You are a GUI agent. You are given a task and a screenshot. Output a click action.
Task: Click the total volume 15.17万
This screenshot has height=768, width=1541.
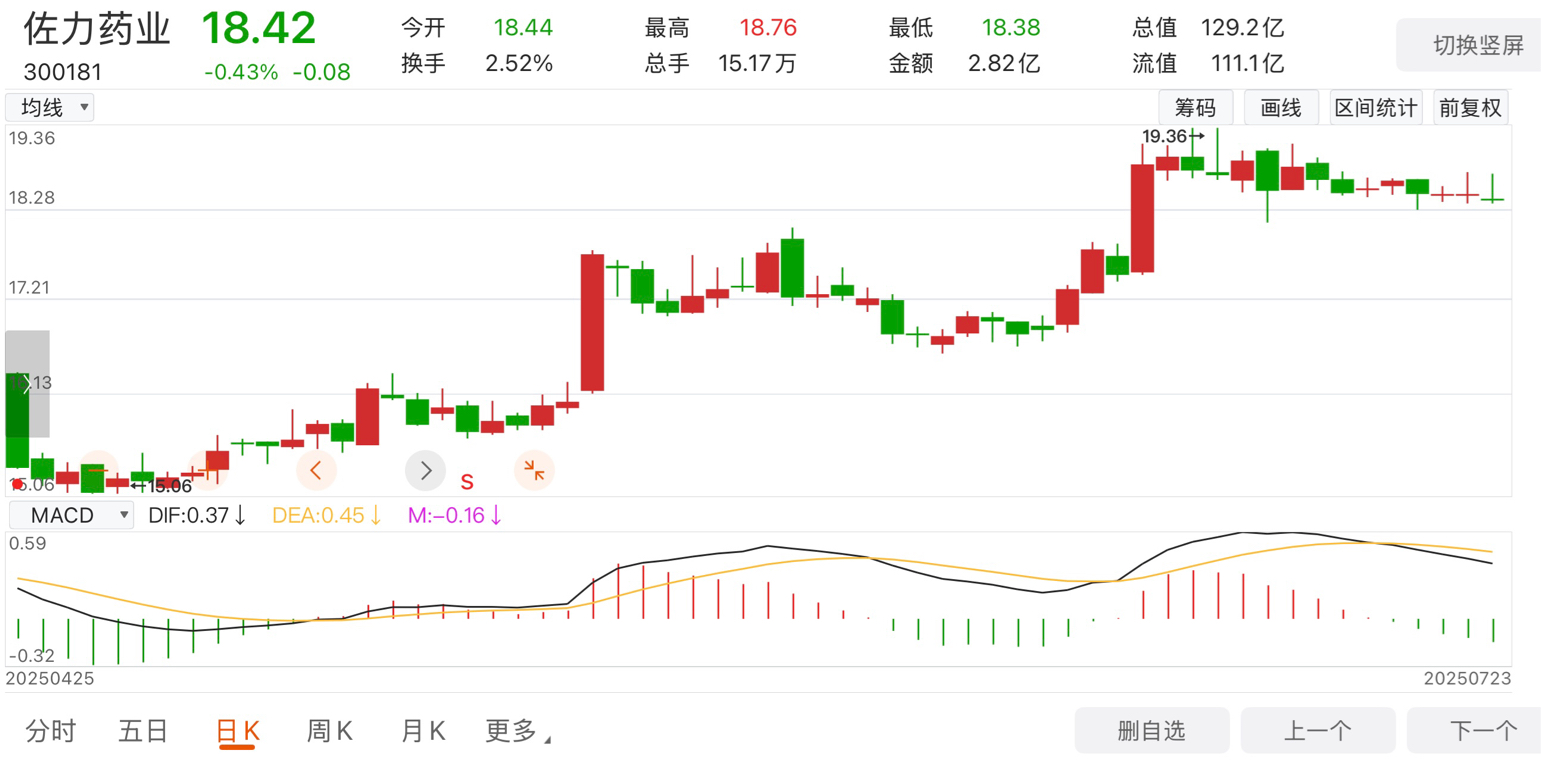758,64
